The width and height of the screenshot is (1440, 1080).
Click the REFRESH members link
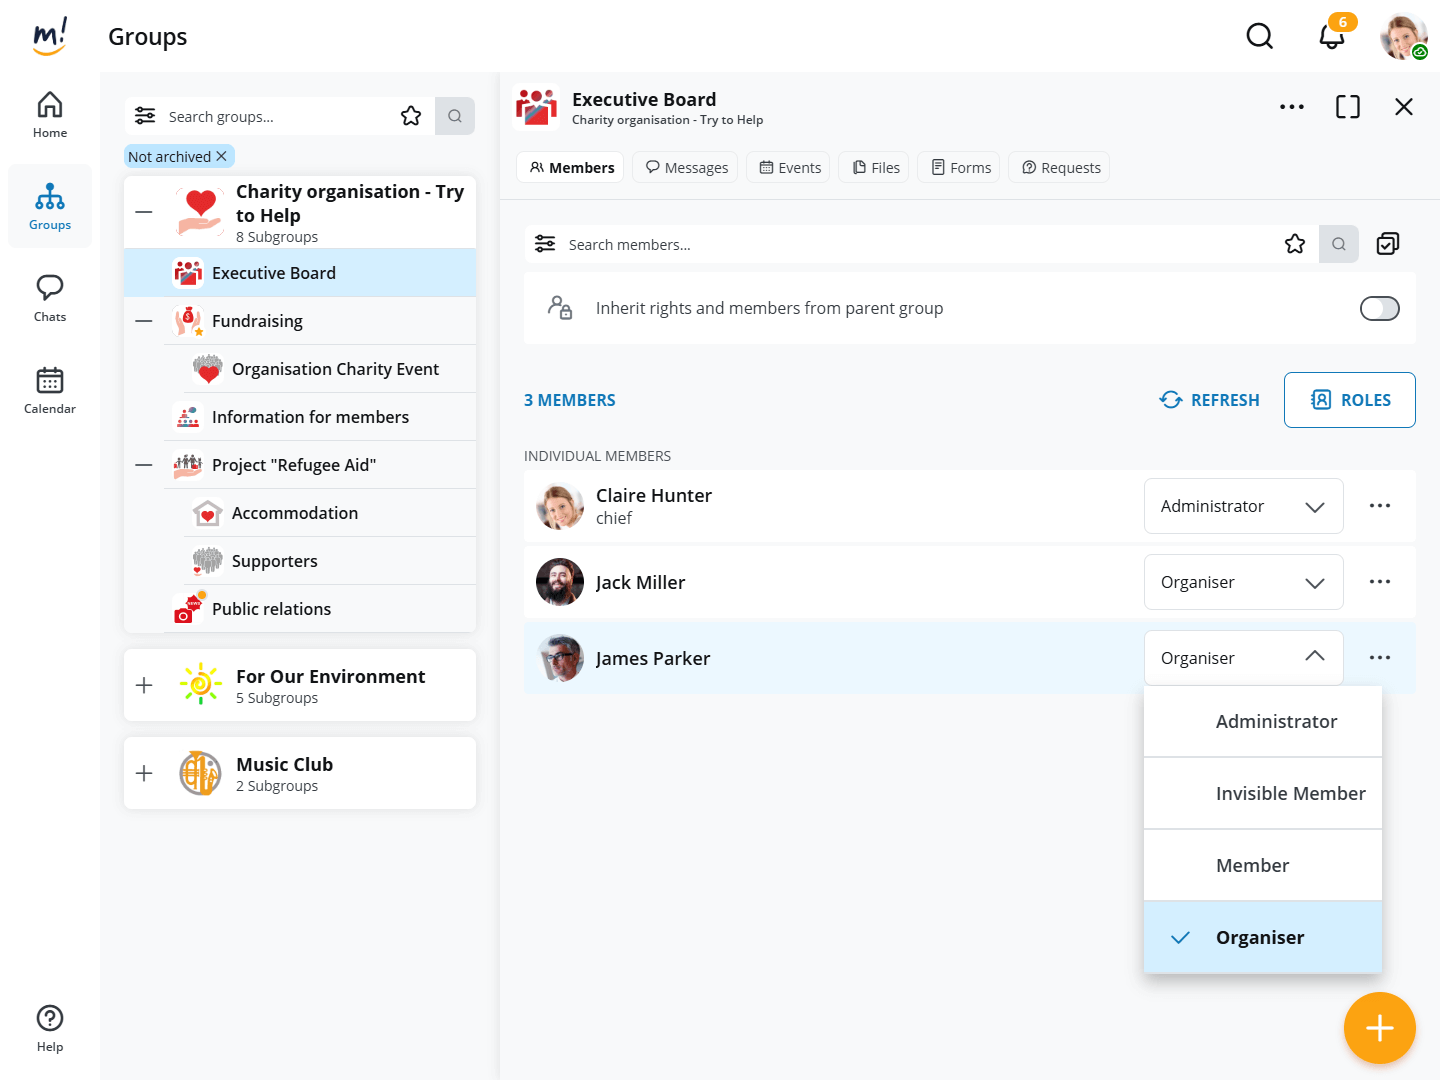click(x=1209, y=400)
